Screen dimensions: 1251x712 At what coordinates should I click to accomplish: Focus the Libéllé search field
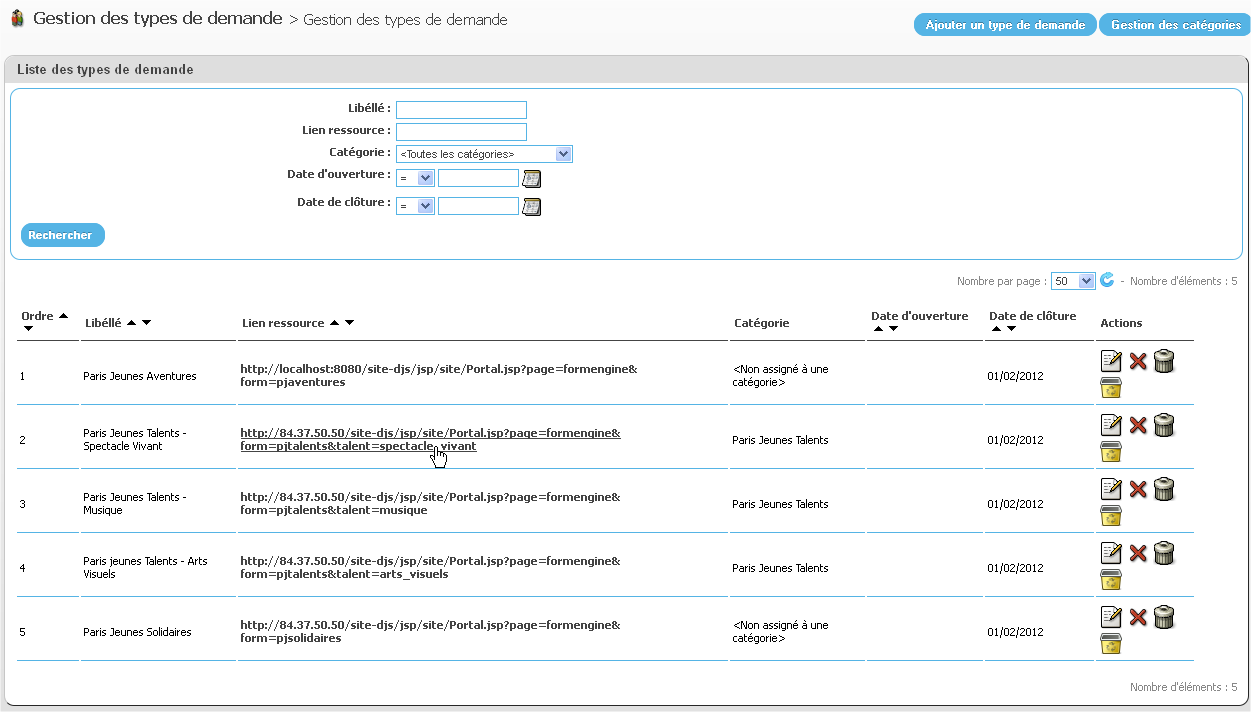[461, 110]
